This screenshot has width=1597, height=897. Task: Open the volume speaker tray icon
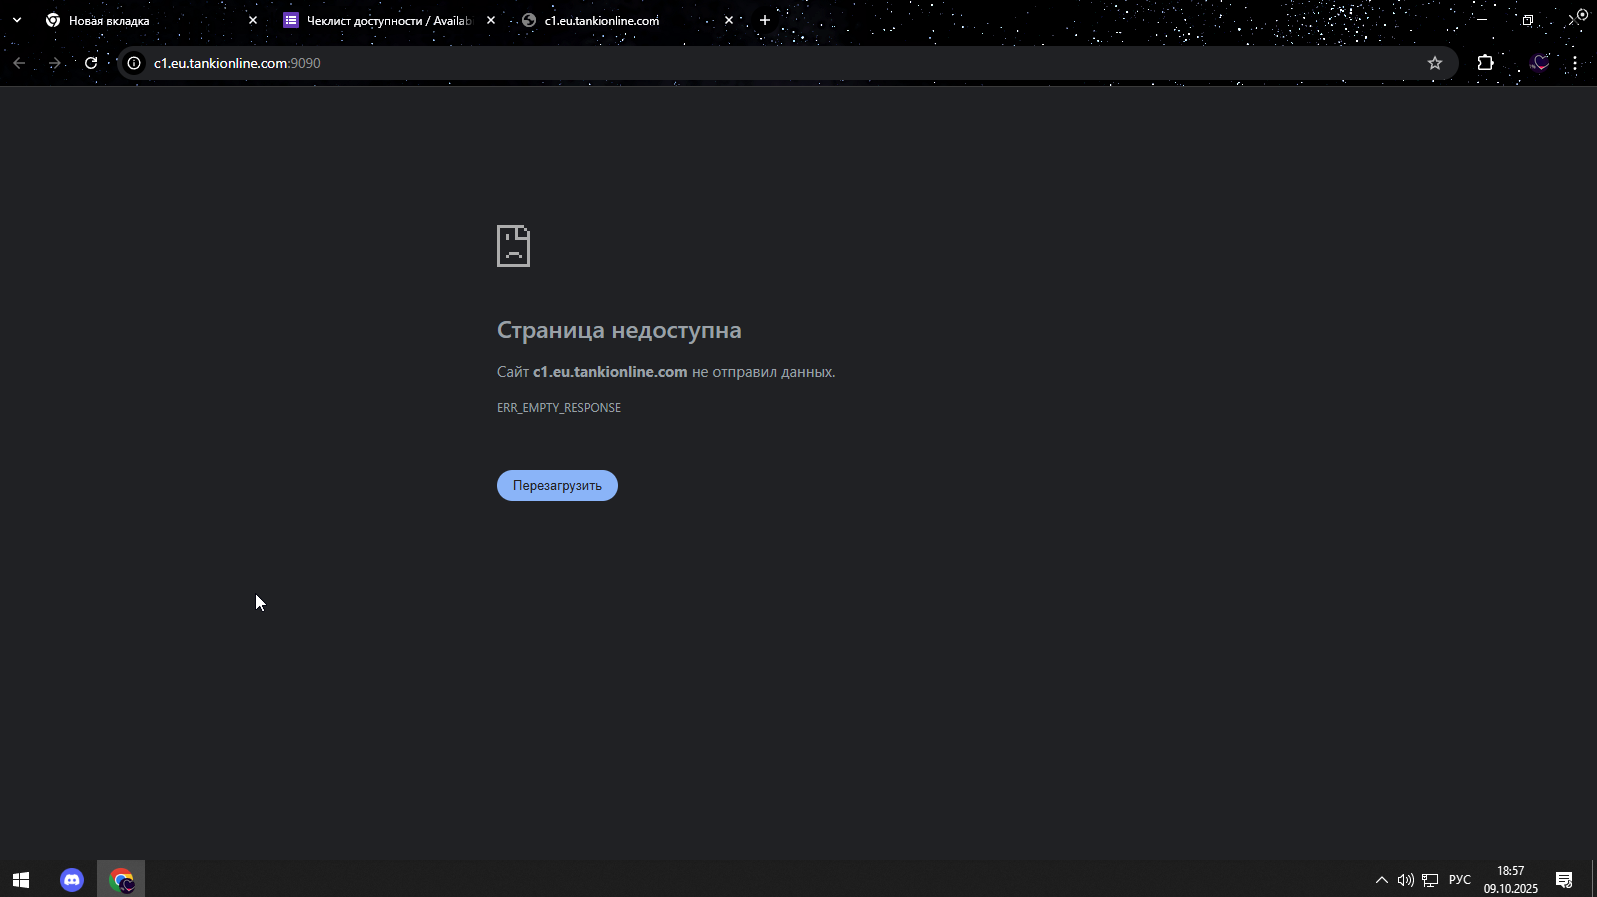[x=1406, y=880]
